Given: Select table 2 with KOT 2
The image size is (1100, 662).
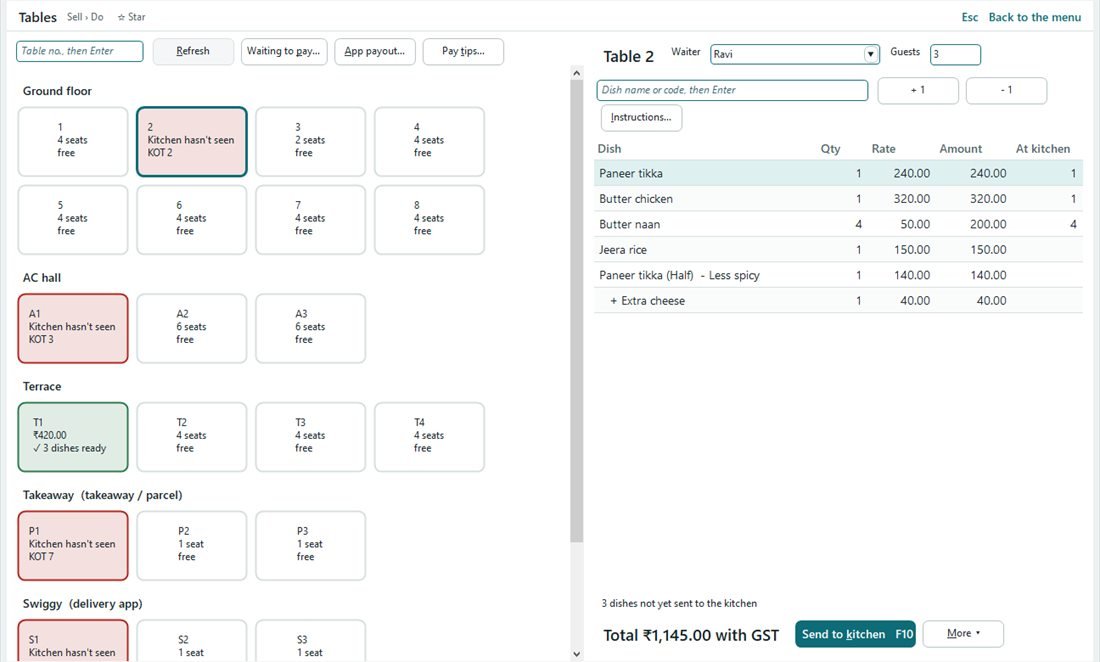Looking at the screenshot, I should click(192, 142).
